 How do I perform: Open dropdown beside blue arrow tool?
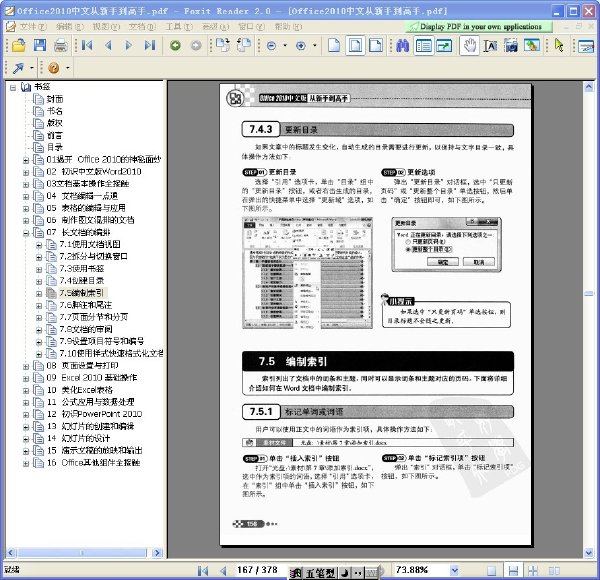32,68
